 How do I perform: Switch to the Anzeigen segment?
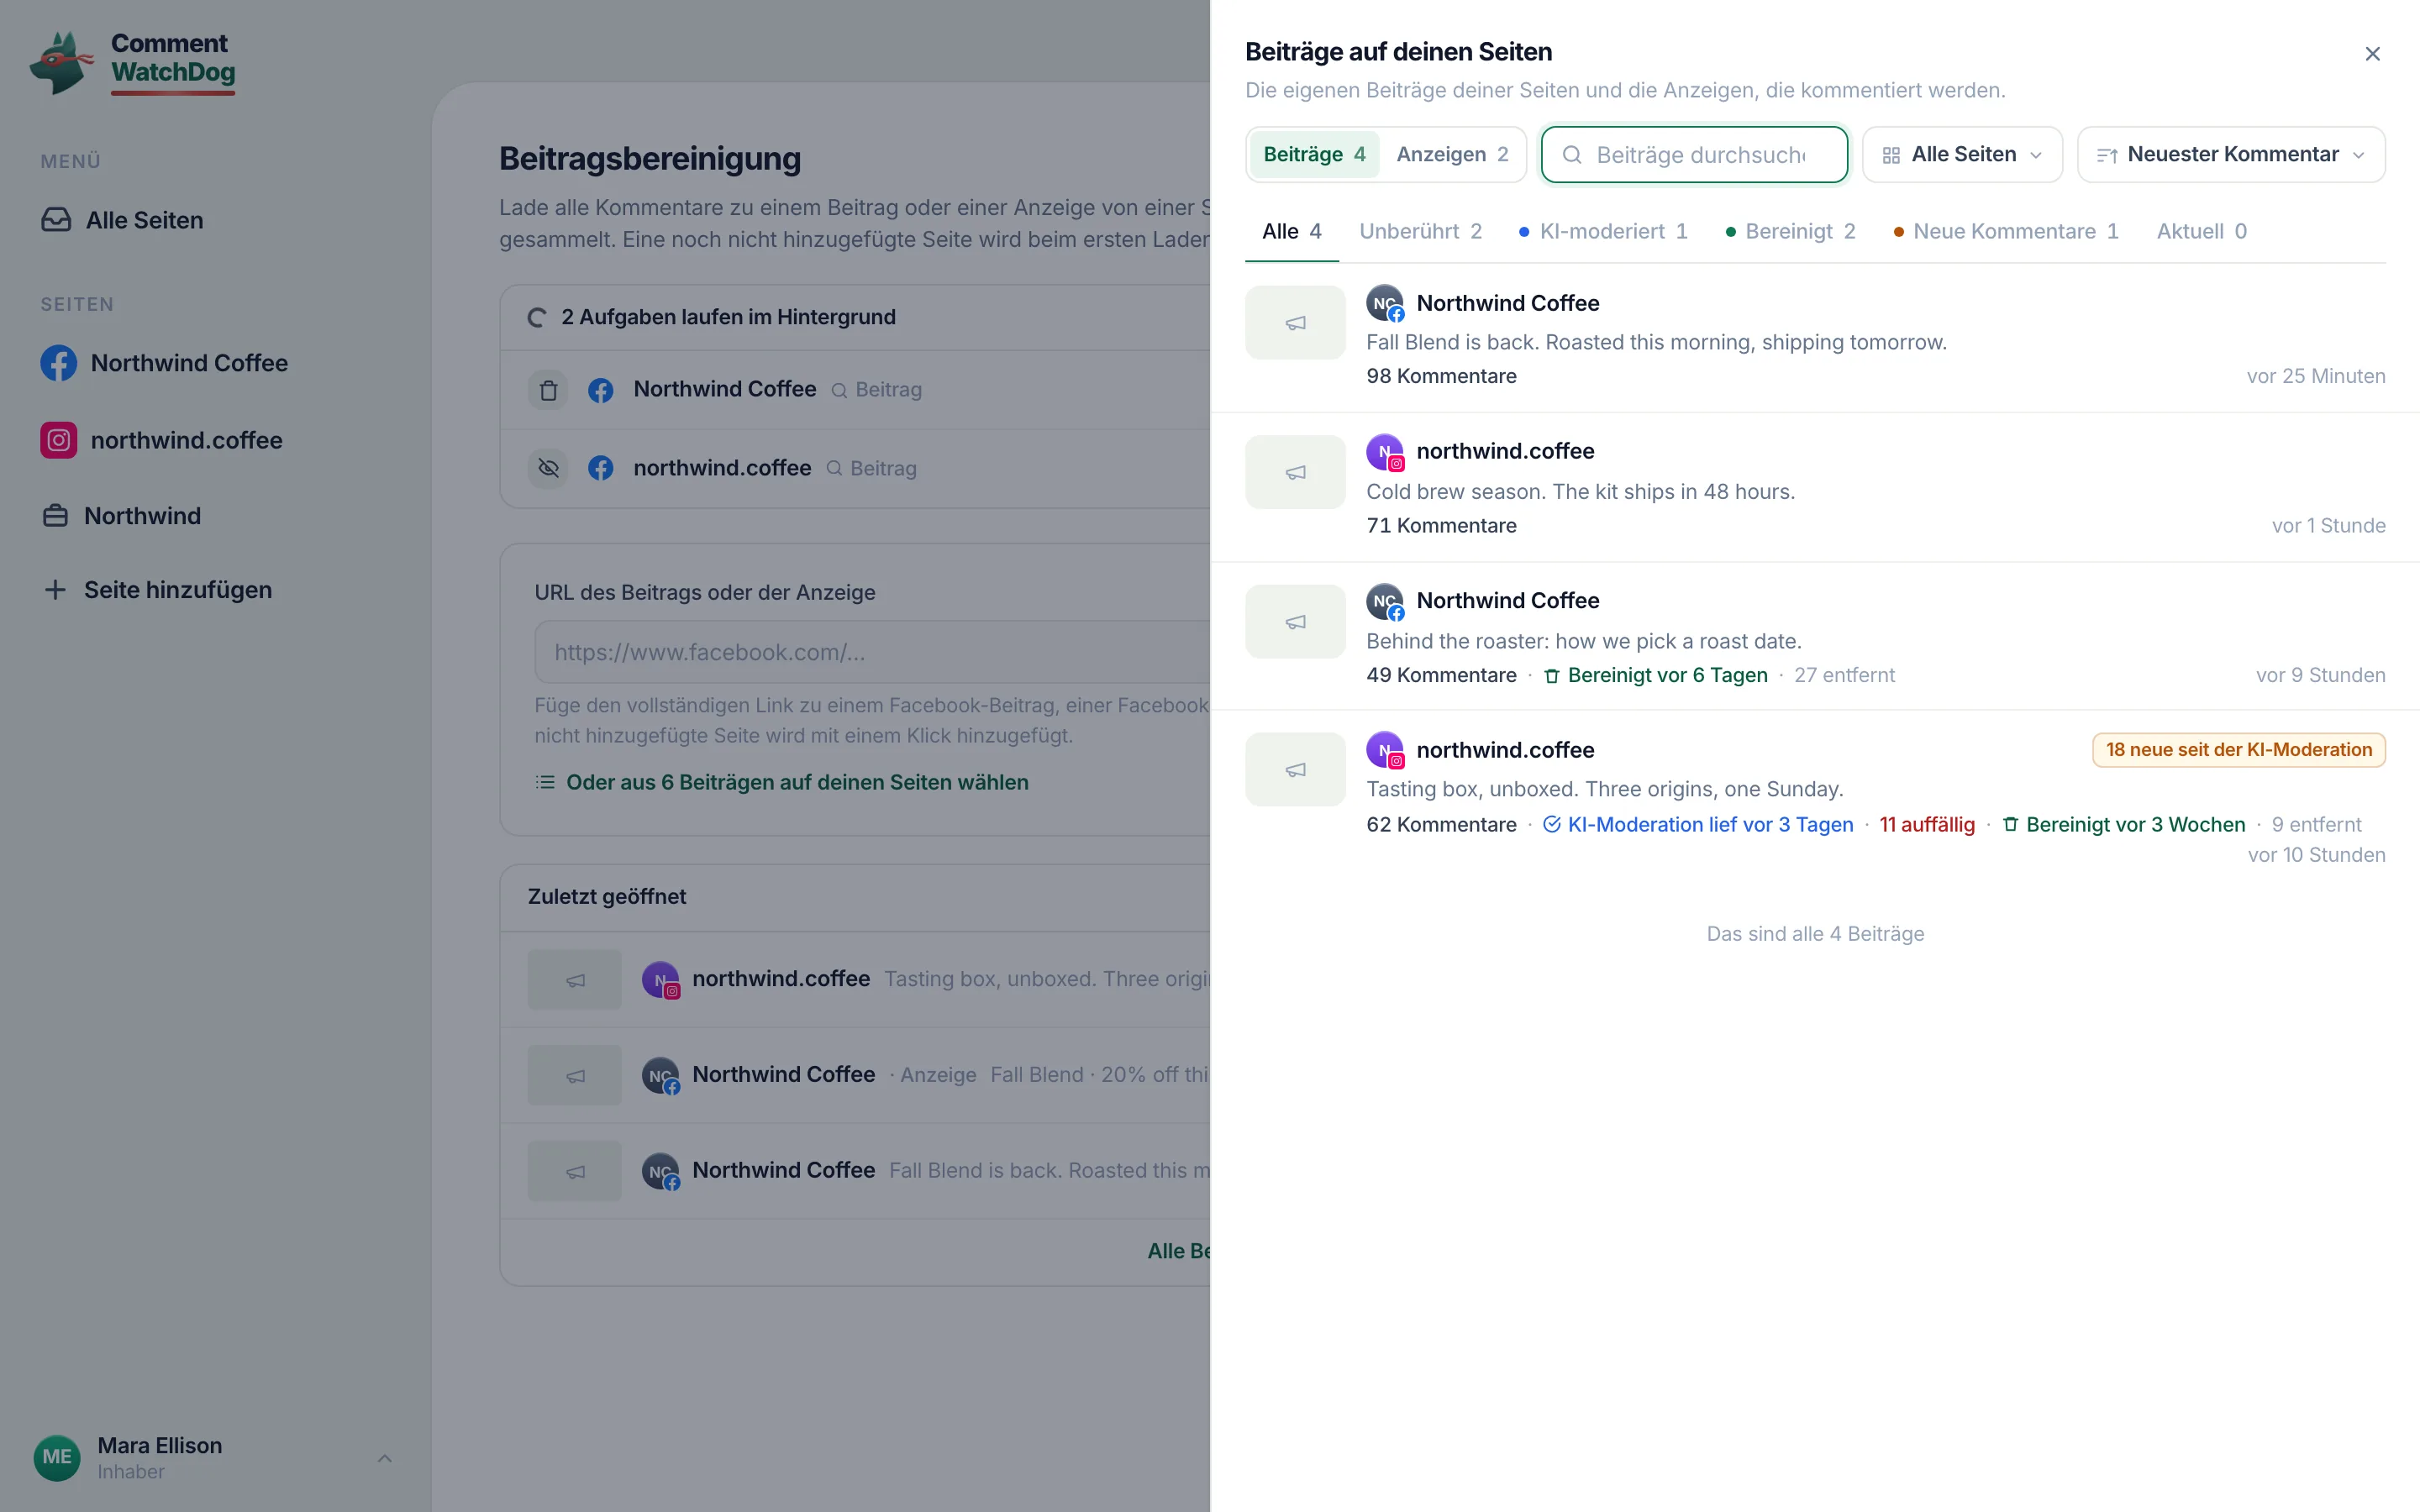click(1452, 154)
